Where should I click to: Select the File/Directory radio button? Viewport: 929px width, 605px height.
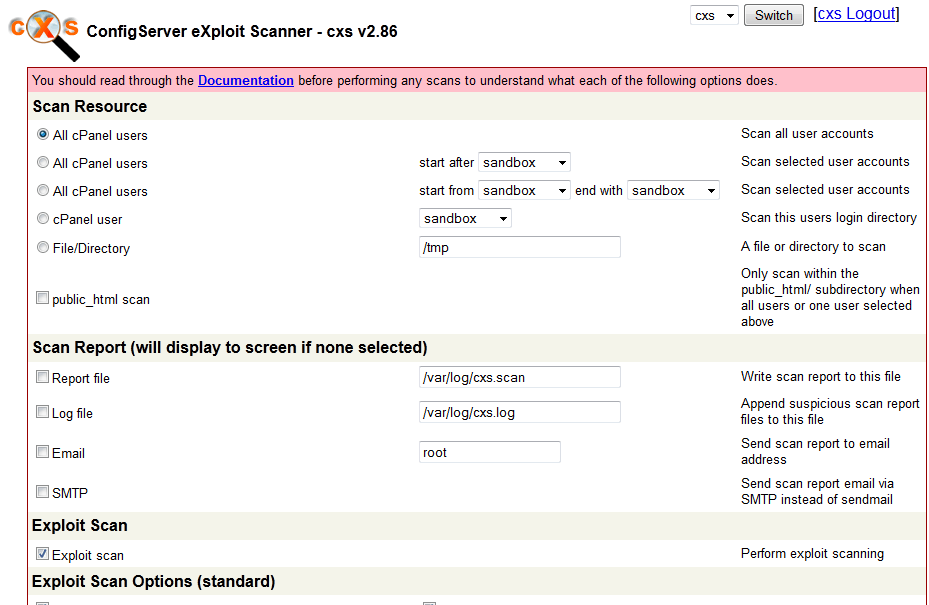pos(43,247)
